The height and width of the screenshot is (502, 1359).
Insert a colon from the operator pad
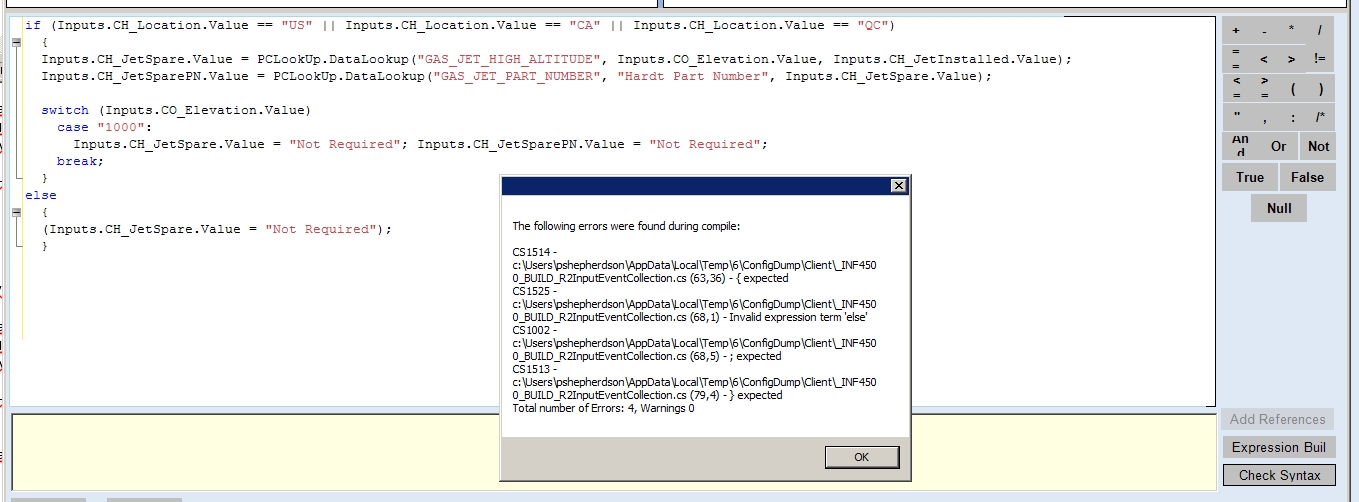pos(1292,117)
